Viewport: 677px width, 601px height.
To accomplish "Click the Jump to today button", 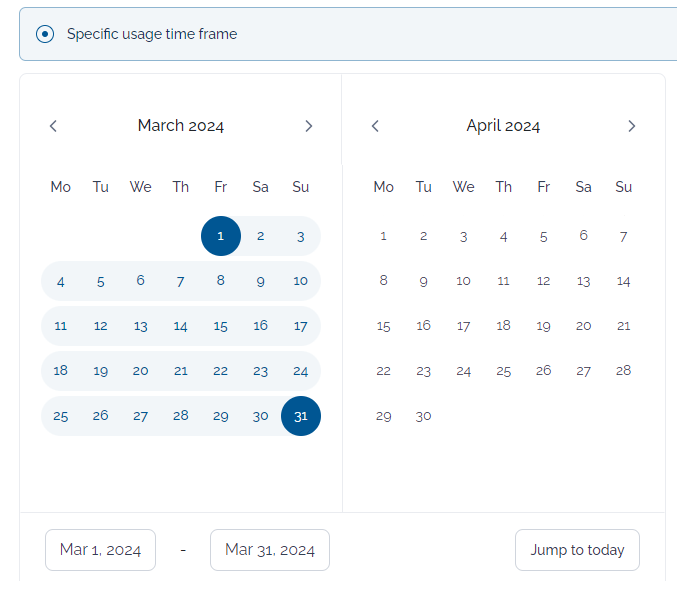I will (x=577, y=550).
